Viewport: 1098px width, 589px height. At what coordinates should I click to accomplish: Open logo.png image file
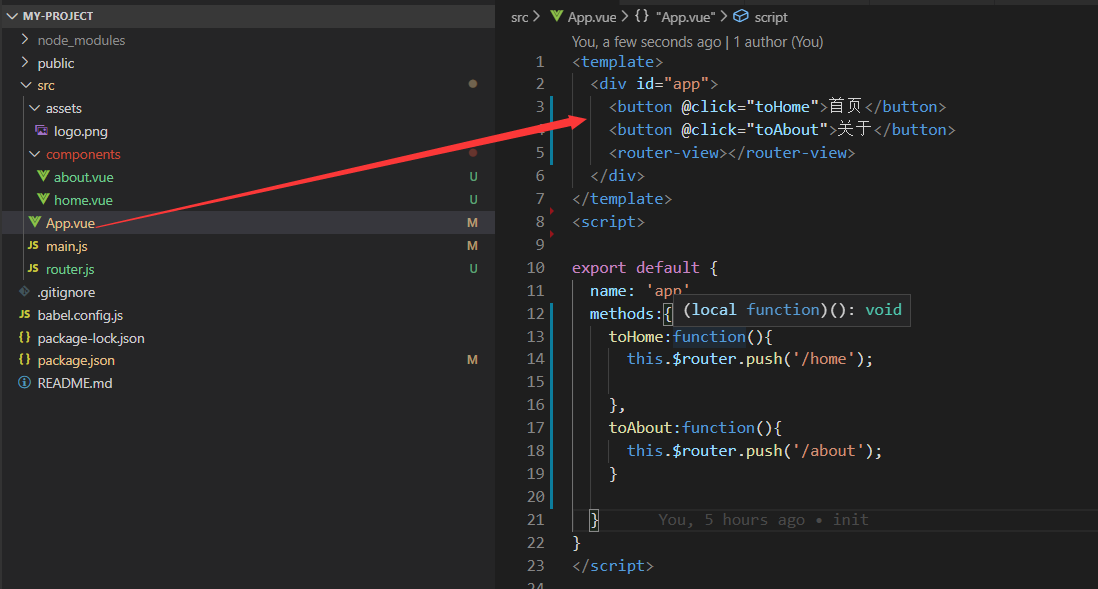[81, 132]
